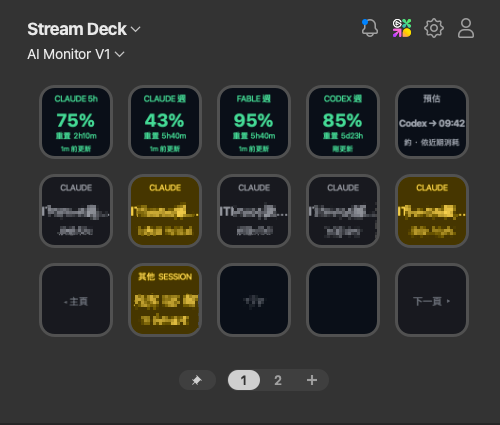Open the user account profile icon
This screenshot has height=425, width=500.
point(466,28)
